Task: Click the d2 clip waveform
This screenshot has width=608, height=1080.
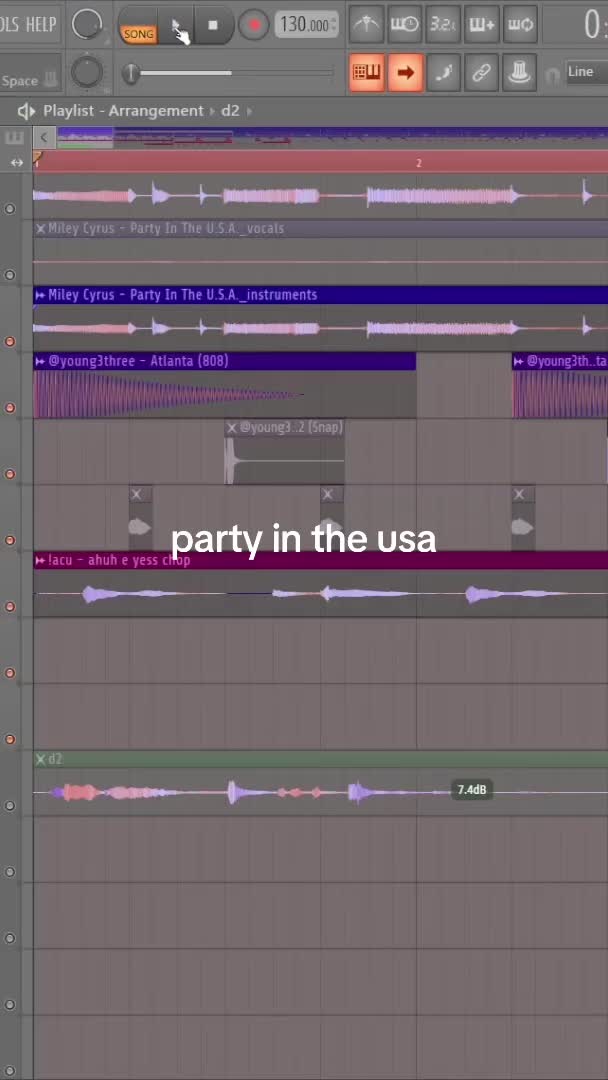Action: [x=320, y=792]
